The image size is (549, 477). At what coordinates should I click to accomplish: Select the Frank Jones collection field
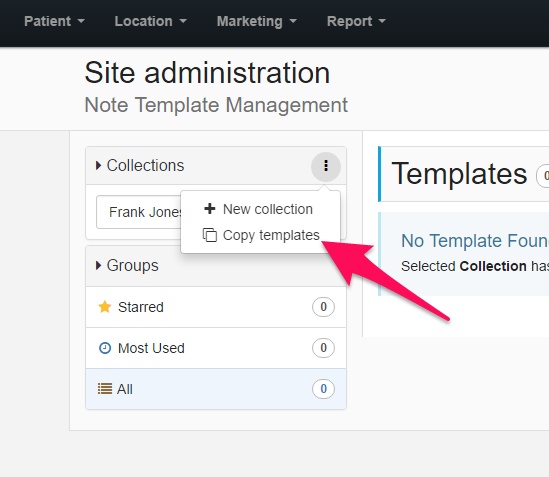[x=139, y=212]
